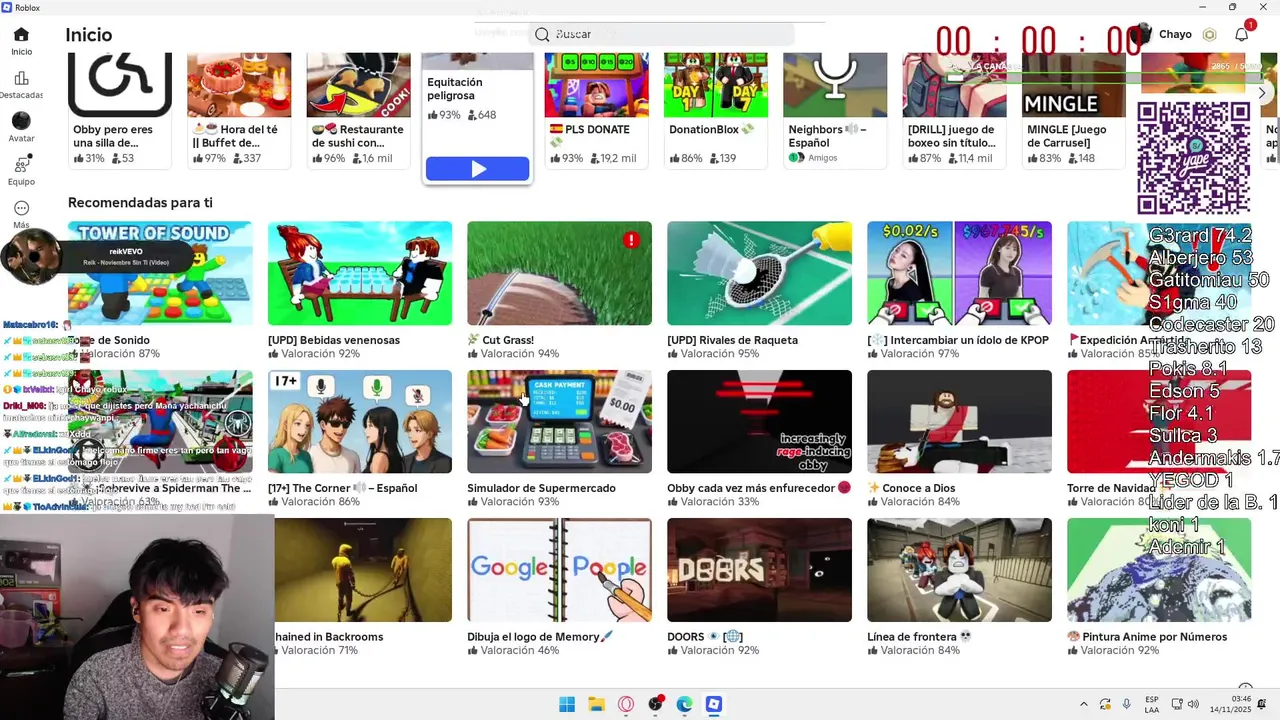
Task: Click the [UPD] Bebidas venenosas title
Action: [x=334, y=340]
